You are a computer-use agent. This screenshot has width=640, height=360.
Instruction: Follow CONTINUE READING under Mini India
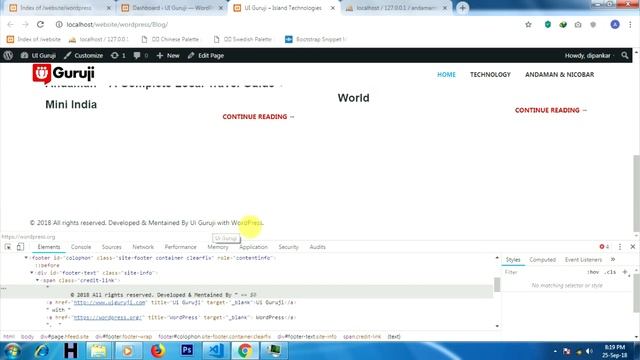(x=258, y=117)
